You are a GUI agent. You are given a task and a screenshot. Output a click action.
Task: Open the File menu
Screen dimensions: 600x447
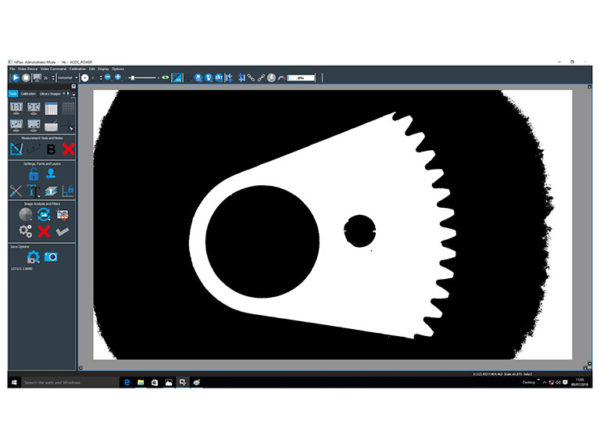12,68
